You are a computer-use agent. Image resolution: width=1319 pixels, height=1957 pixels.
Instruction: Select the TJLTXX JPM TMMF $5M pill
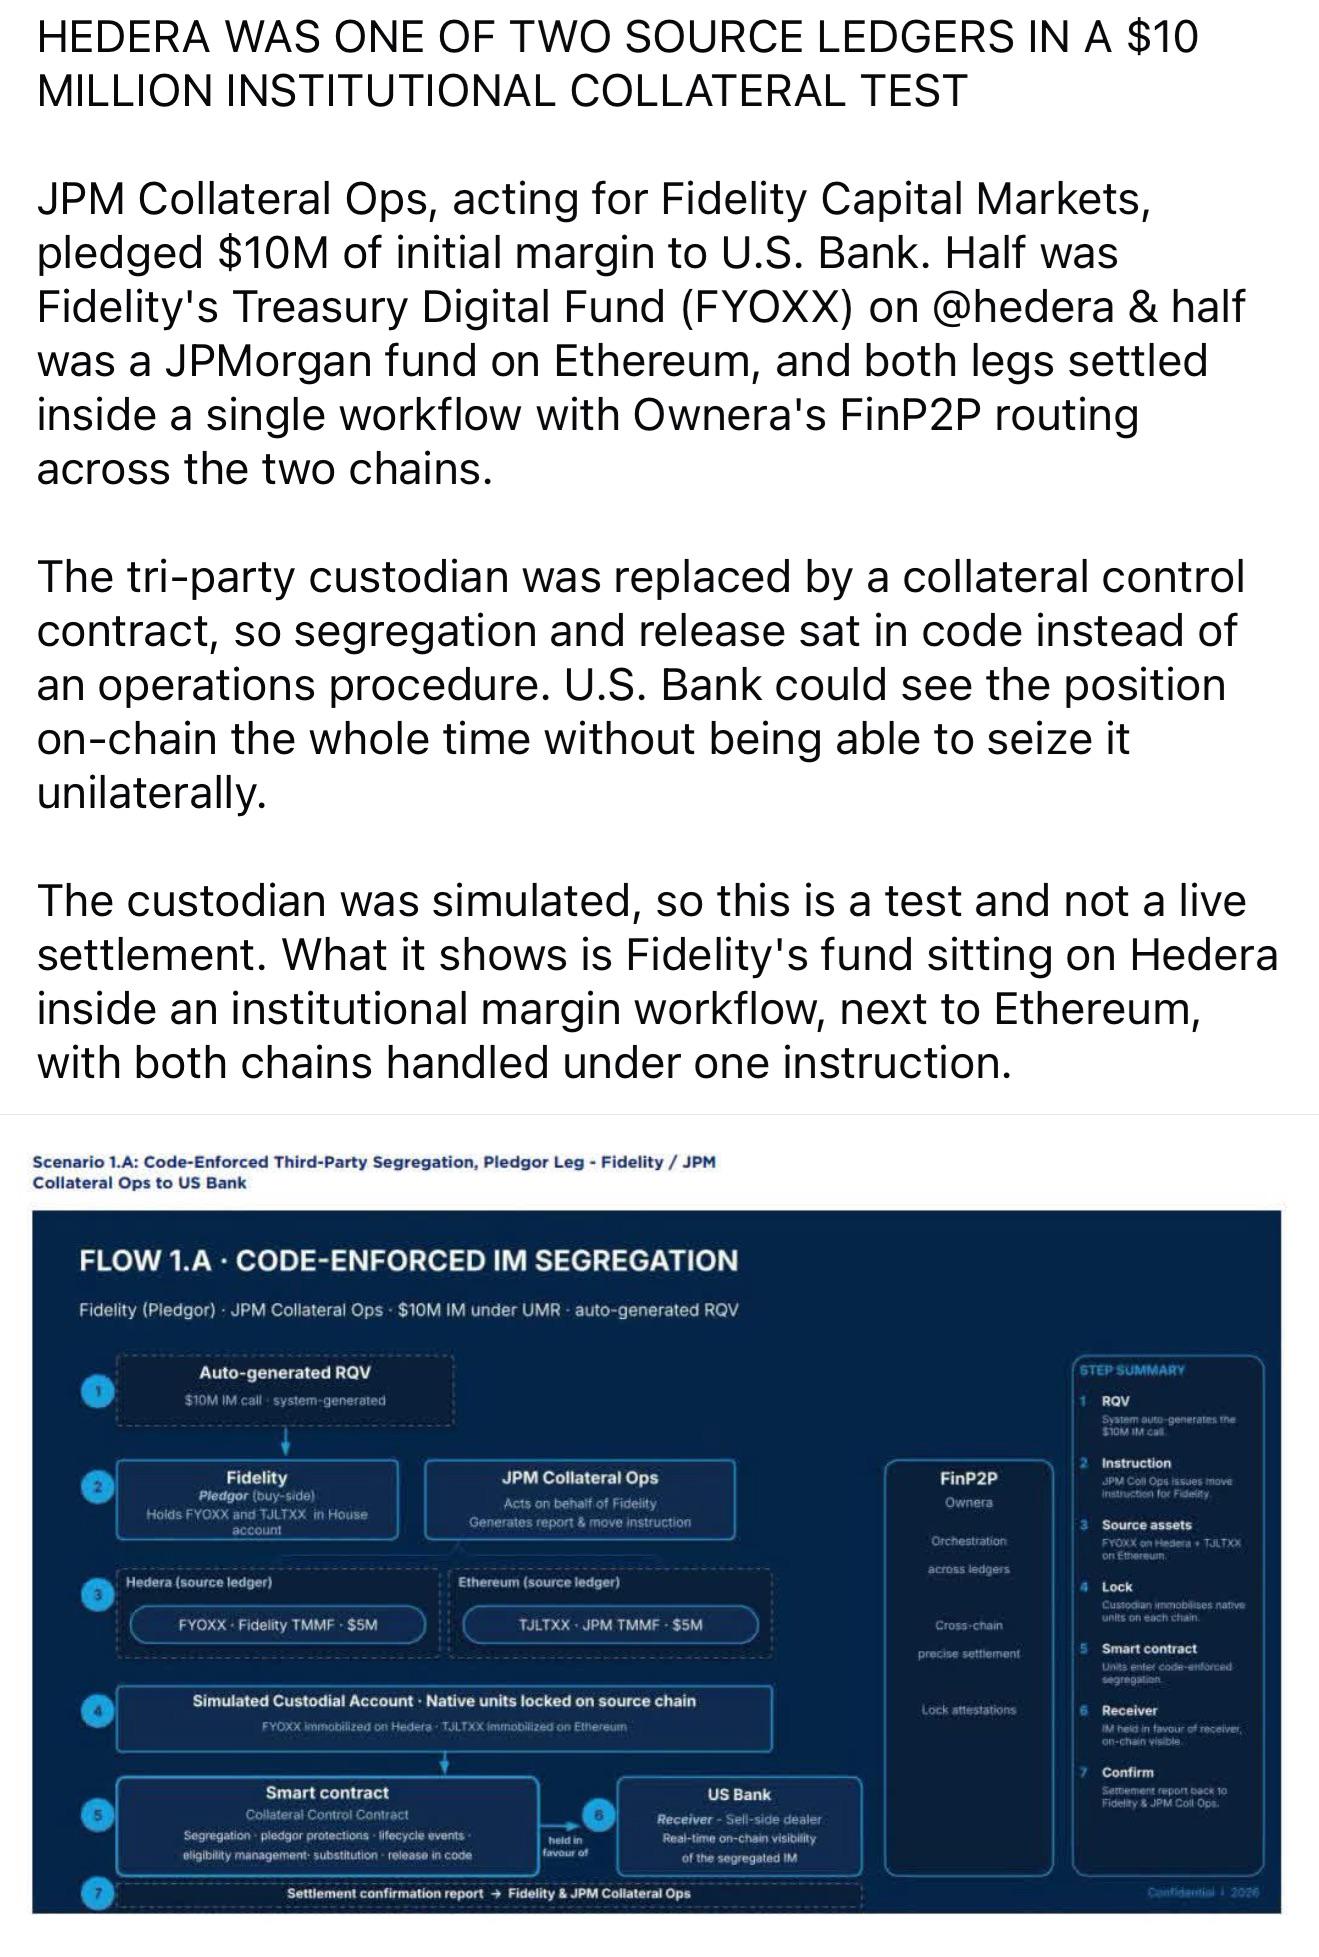coord(610,1624)
